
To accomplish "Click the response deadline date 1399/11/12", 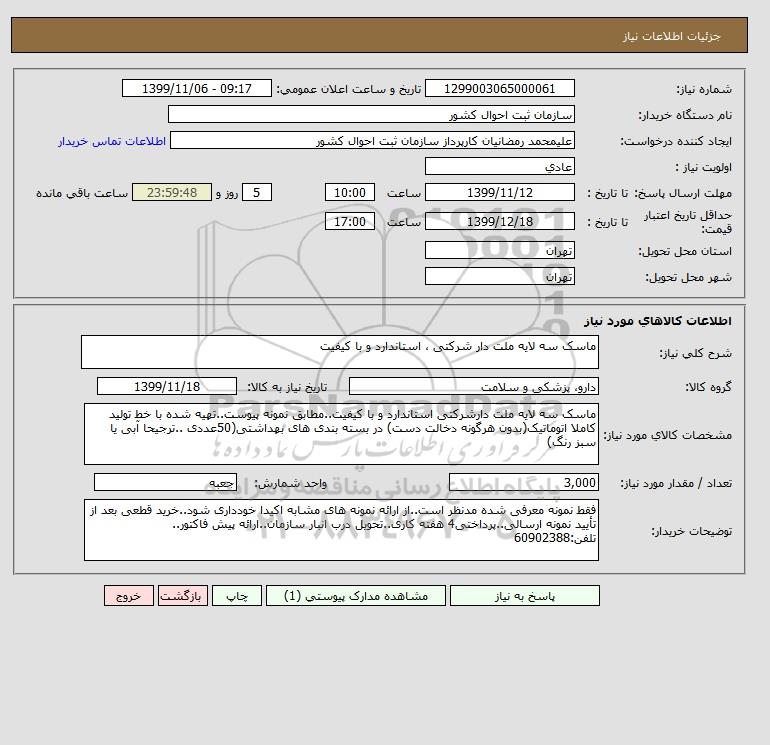I will (499, 193).
